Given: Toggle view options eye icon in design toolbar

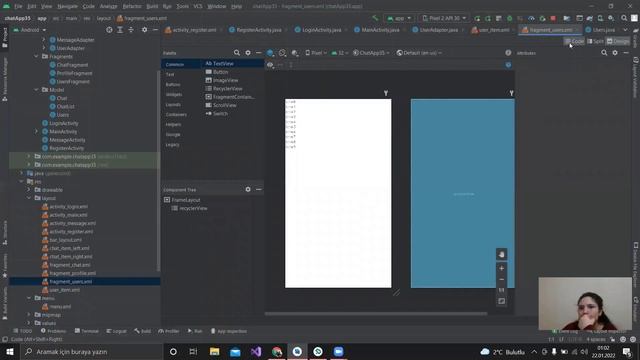Looking at the screenshot, I should pyautogui.click(x=270, y=64).
